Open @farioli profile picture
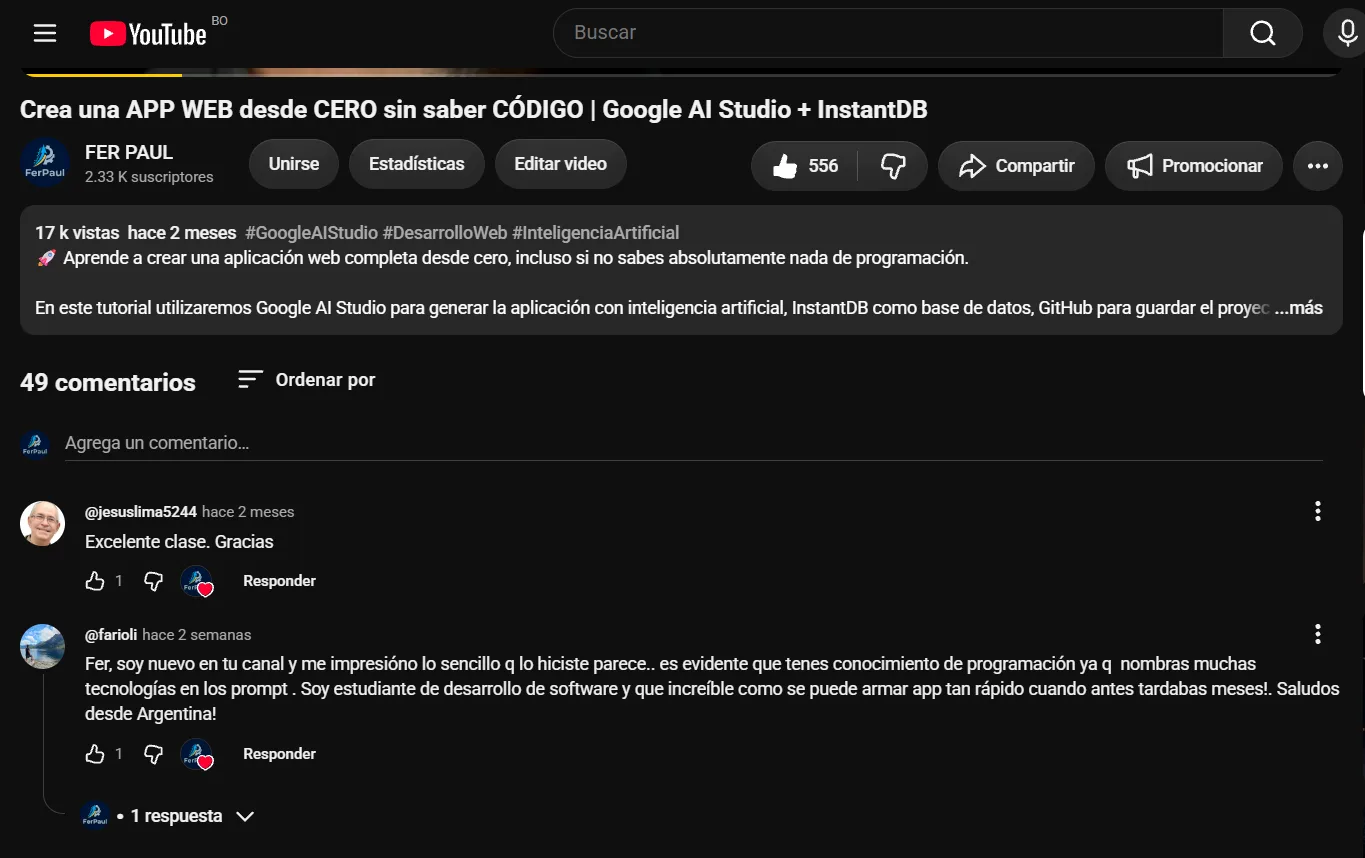The width and height of the screenshot is (1365, 858). coord(43,646)
